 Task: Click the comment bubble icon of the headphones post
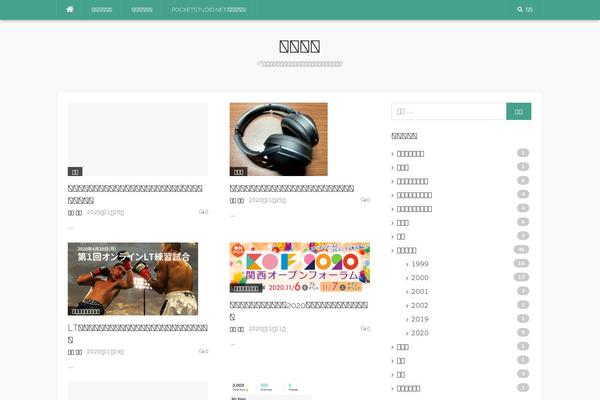365,200
